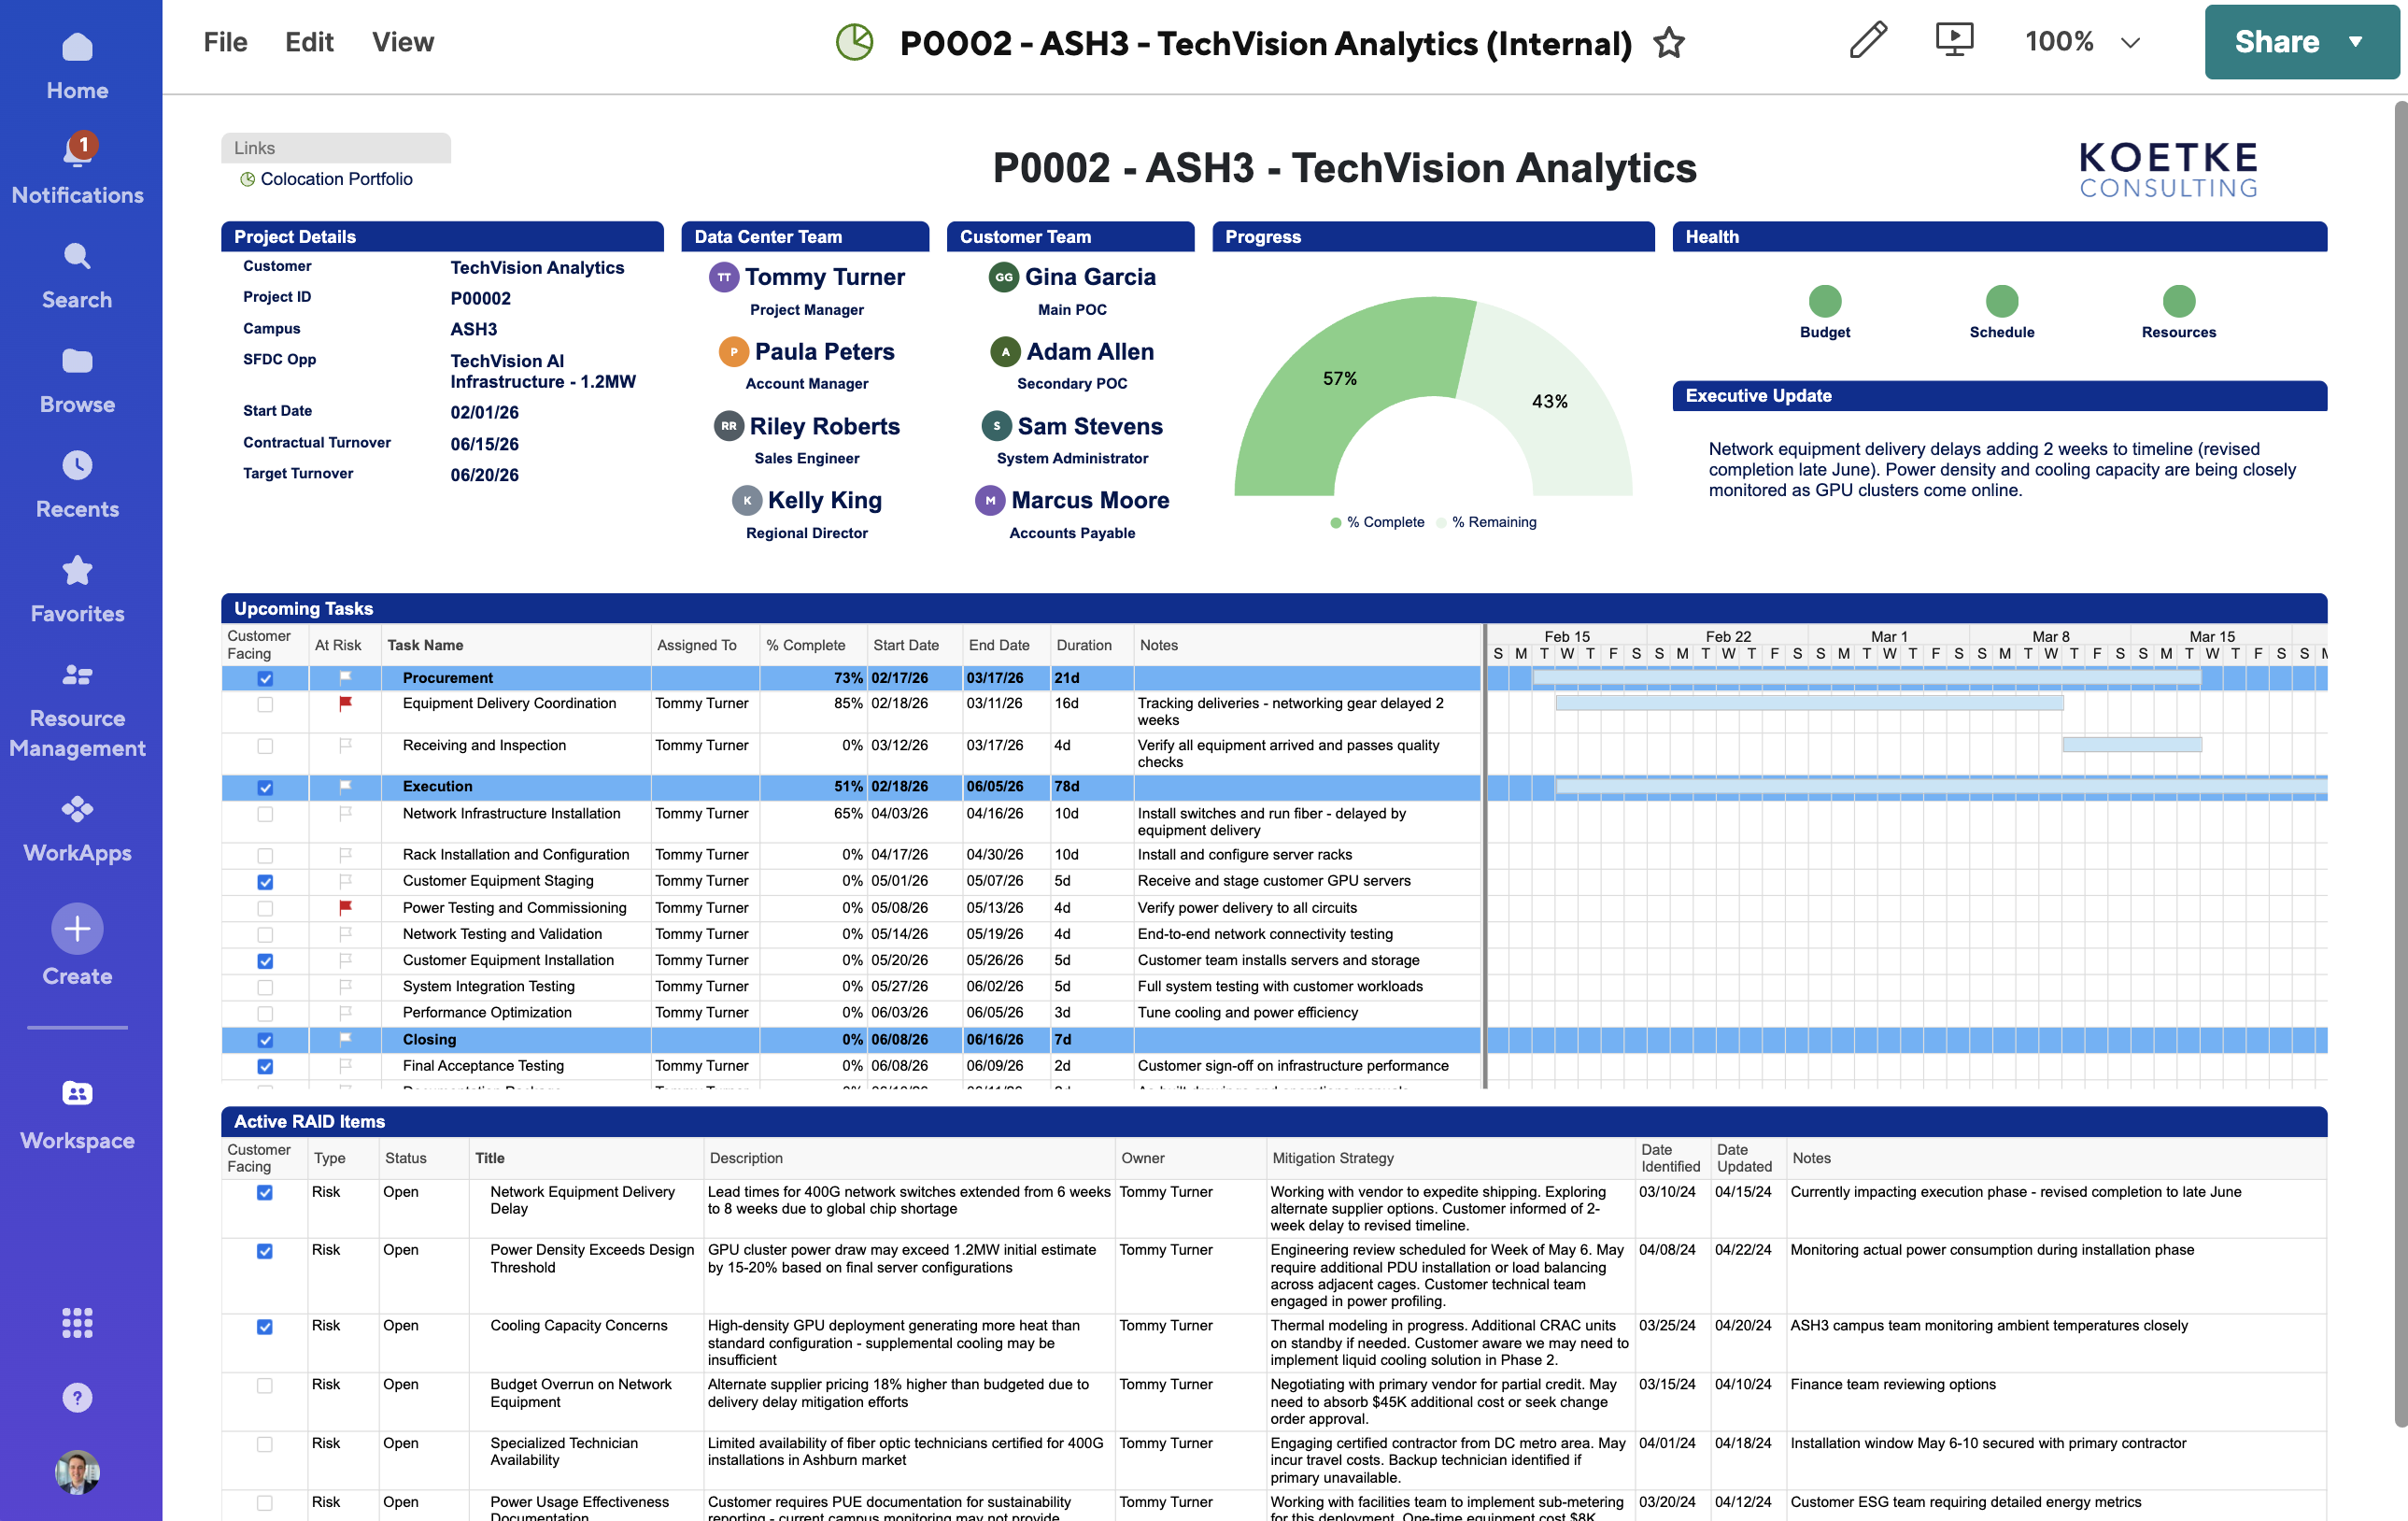Click the Equipment Delivery Coordination Gantt bar
Screen dimensions: 2408x1521
tap(1808, 704)
